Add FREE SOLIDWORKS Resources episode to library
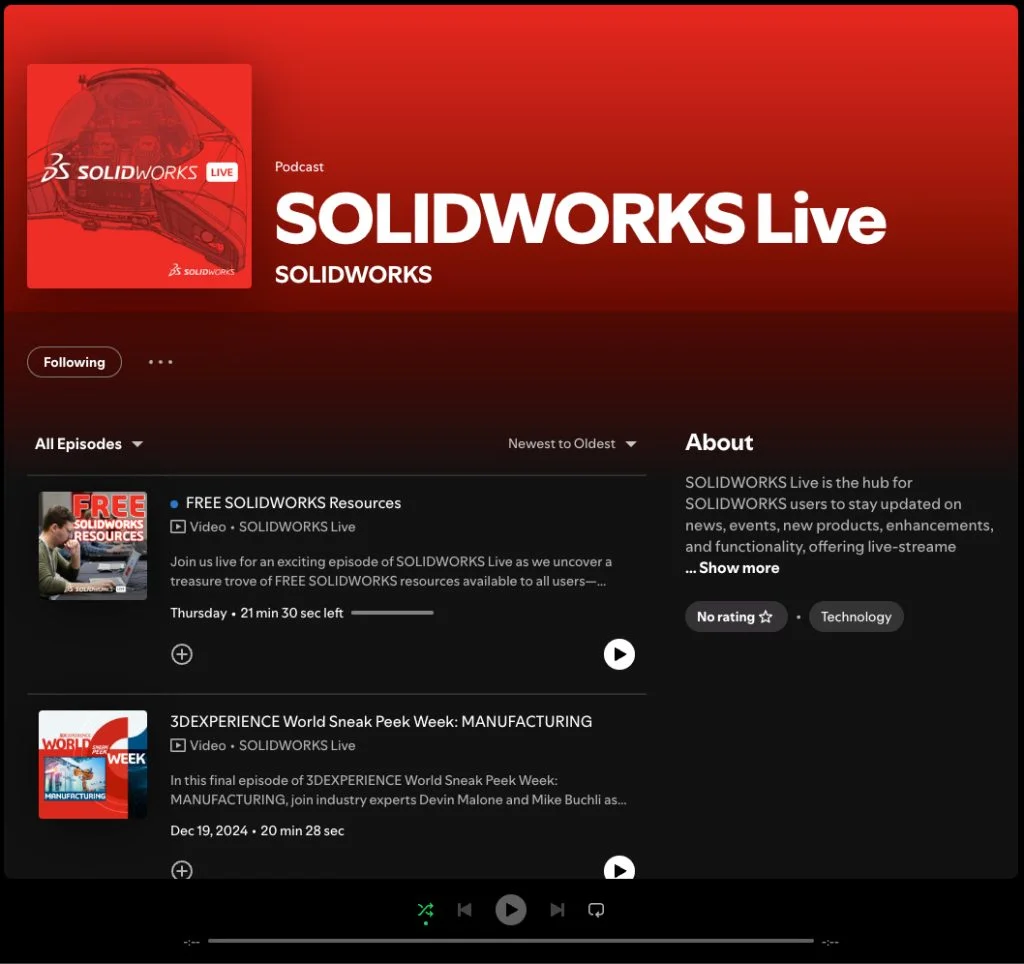The image size is (1024, 964). pyautogui.click(x=182, y=654)
